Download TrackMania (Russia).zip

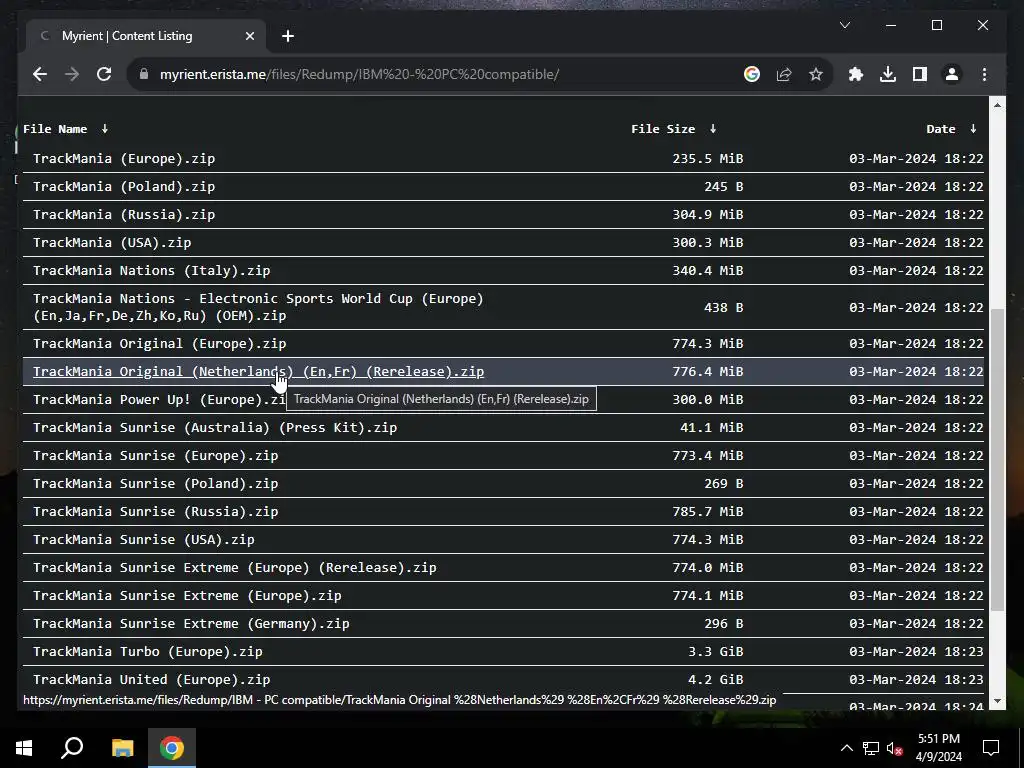coord(124,215)
